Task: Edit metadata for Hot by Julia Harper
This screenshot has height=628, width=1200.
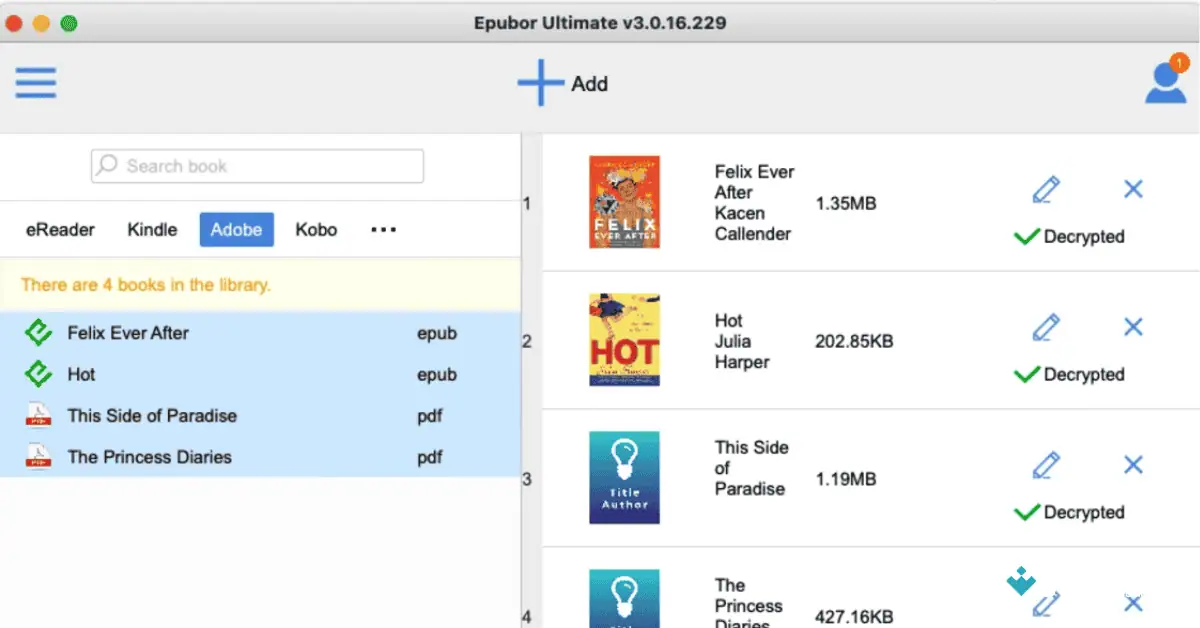Action: click(x=1044, y=327)
